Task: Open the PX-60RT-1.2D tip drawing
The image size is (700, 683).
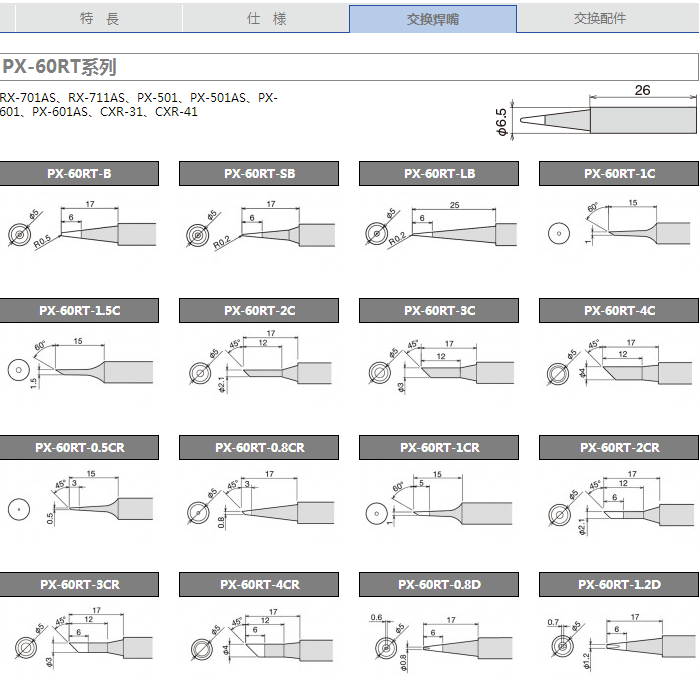Action: point(621,642)
